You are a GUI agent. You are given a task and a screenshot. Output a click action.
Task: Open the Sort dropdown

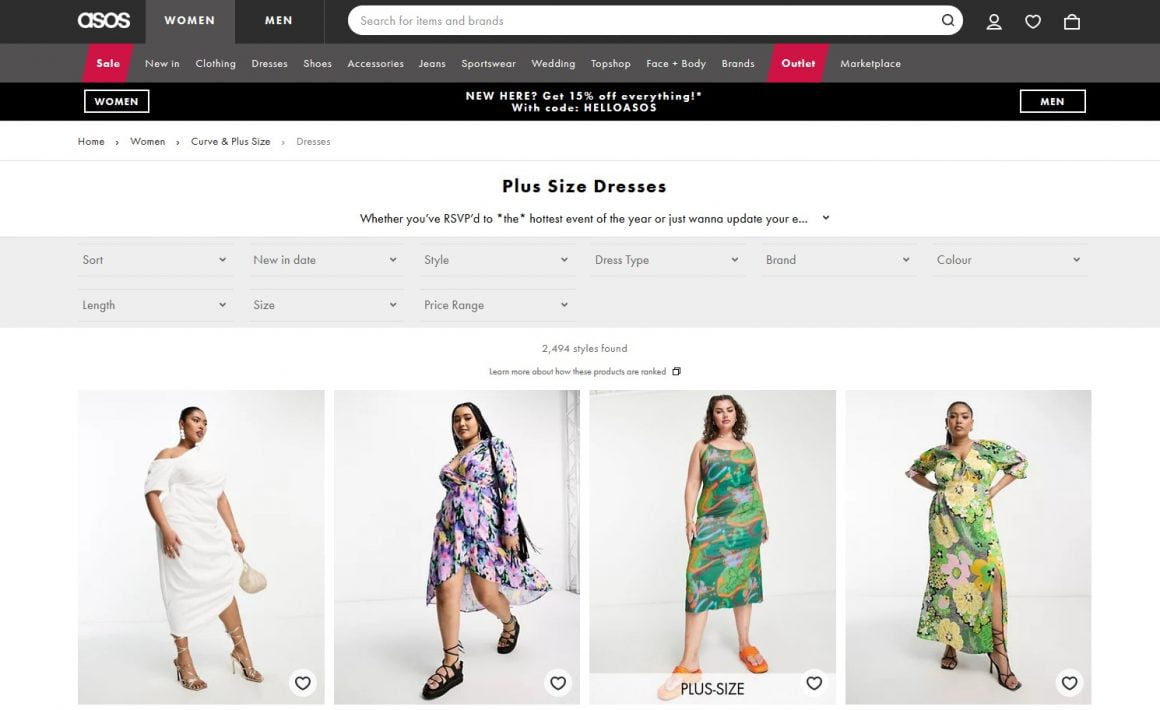155,260
